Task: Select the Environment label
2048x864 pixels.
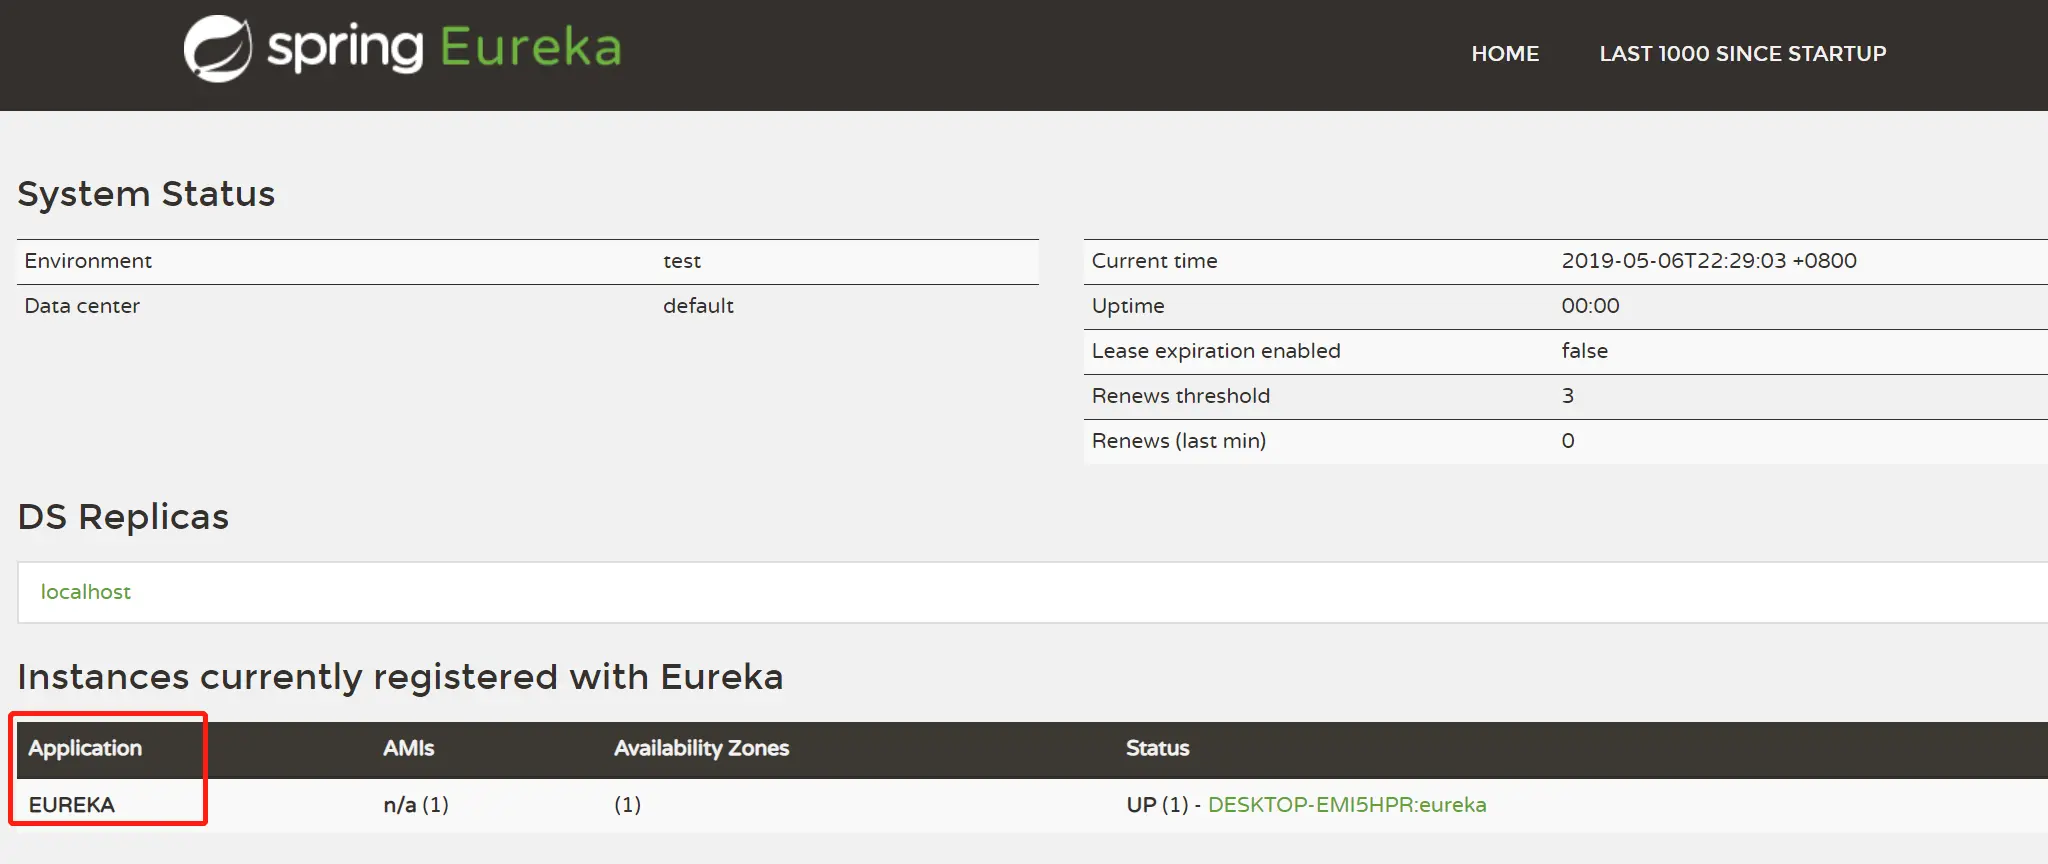Action: click(88, 261)
